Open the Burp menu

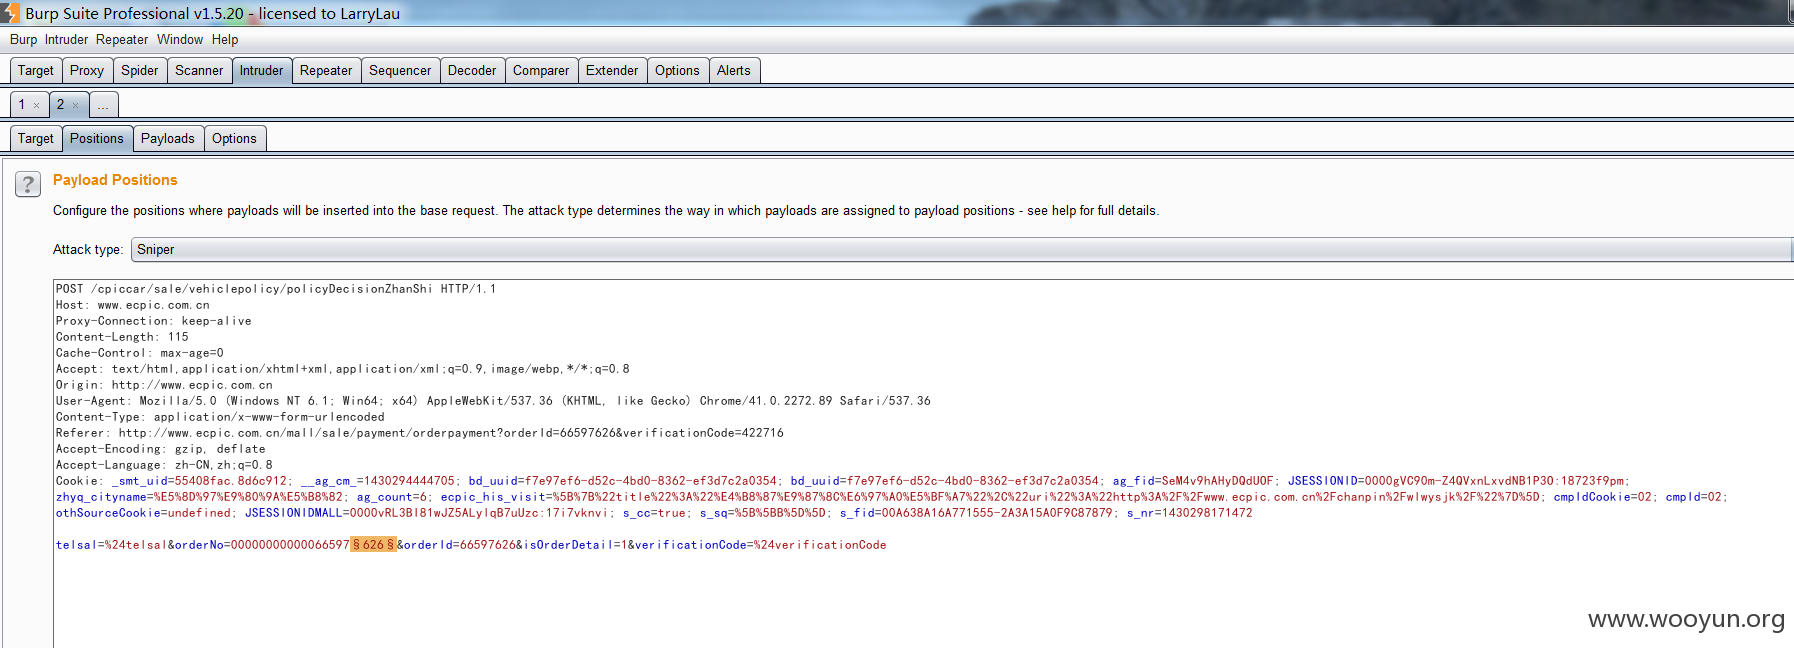(23, 39)
